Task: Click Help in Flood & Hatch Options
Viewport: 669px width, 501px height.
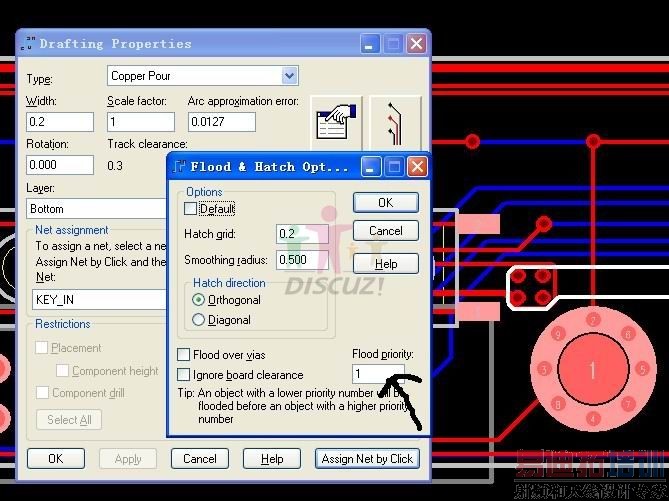Action: [386, 264]
